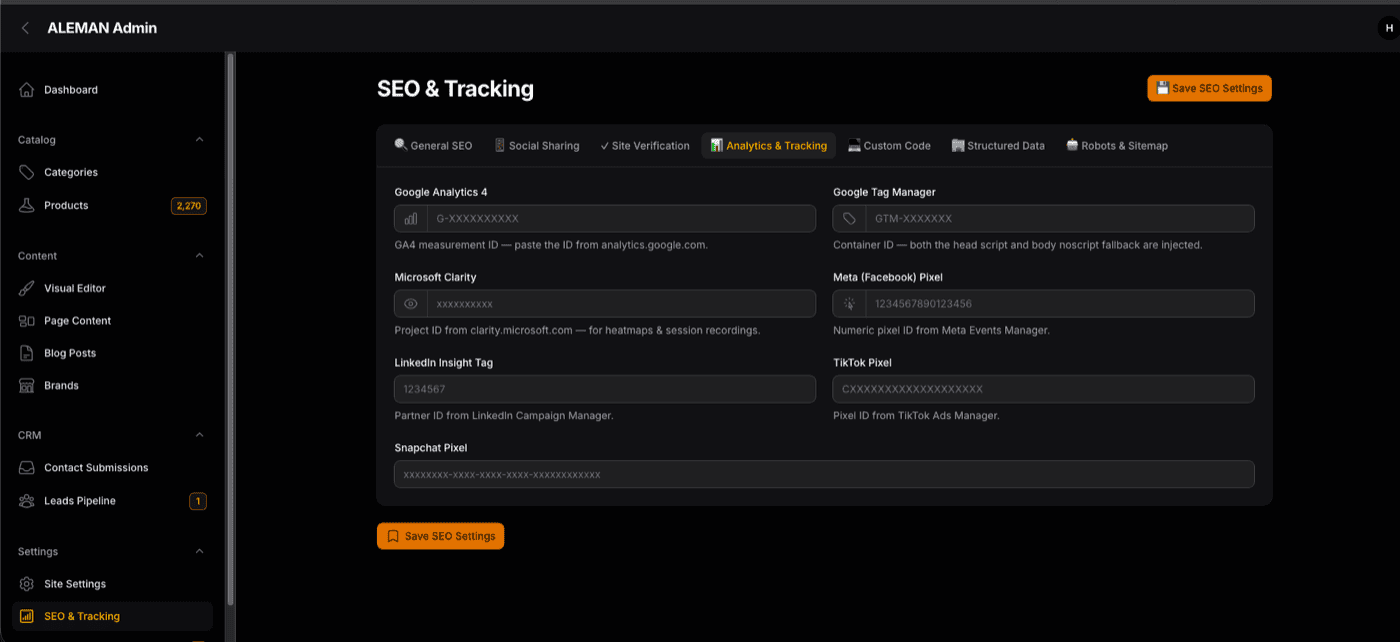Click the GA4 measurement ID hint text
This screenshot has height=642, width=1400.
click(x=551, y=245)
